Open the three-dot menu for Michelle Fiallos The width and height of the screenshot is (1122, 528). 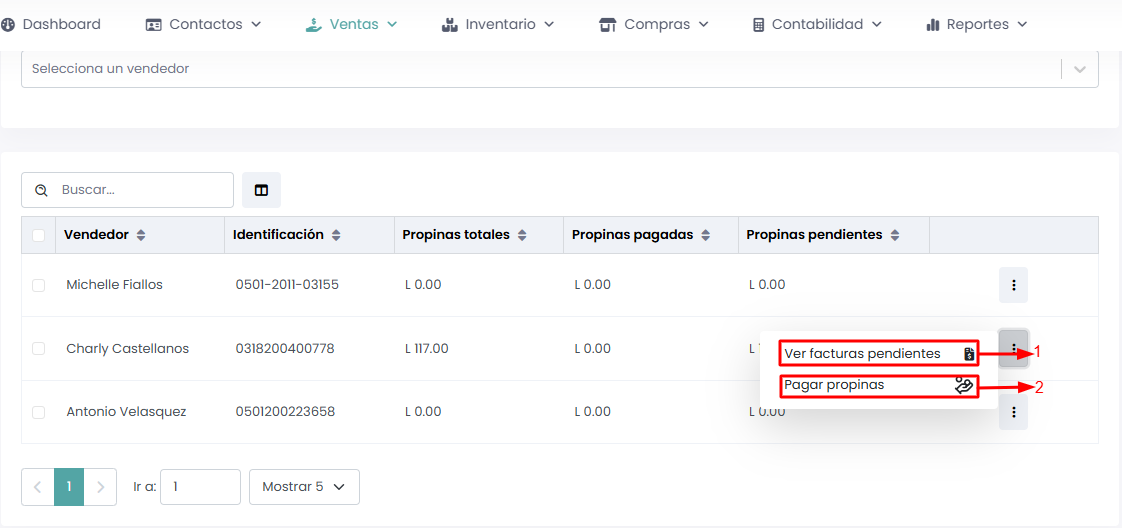(1013, 285)
